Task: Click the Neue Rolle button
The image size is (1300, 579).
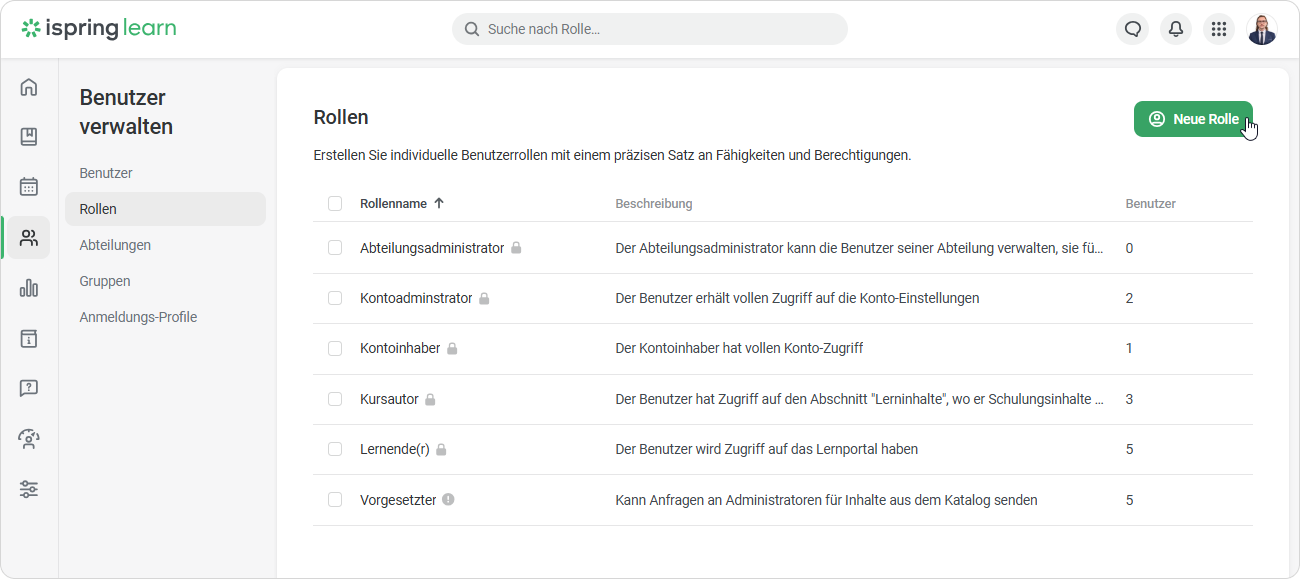Action: point(1193,119)
